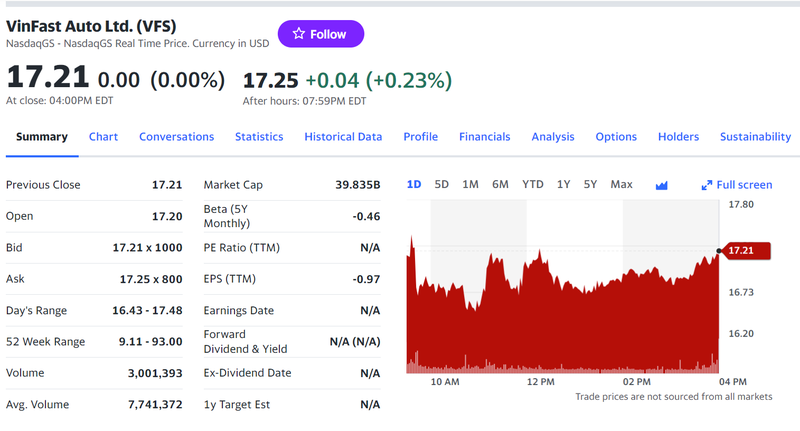This screenshot has height=431, width=800.
Task: Show the YTD chart range
Action: click(x=533, y=184)
